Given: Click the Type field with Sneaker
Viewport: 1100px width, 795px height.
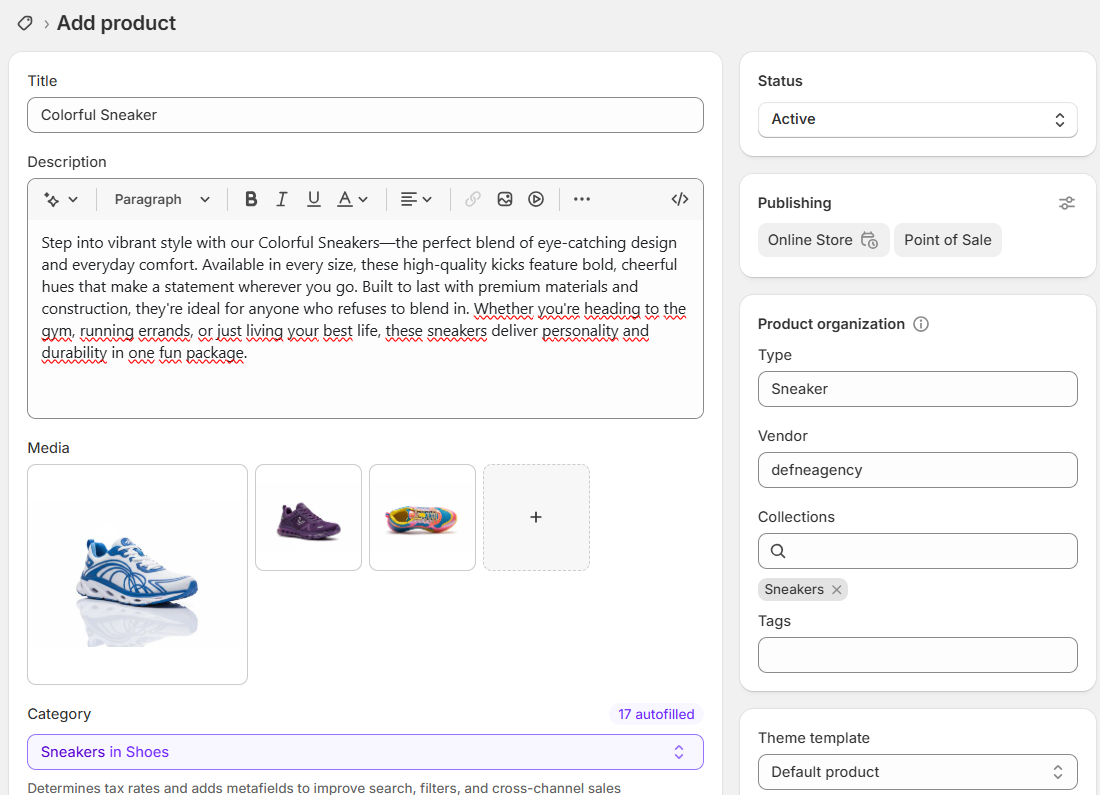Looking at the screenshot, I should pyautogui.click(x=918, y=389).
